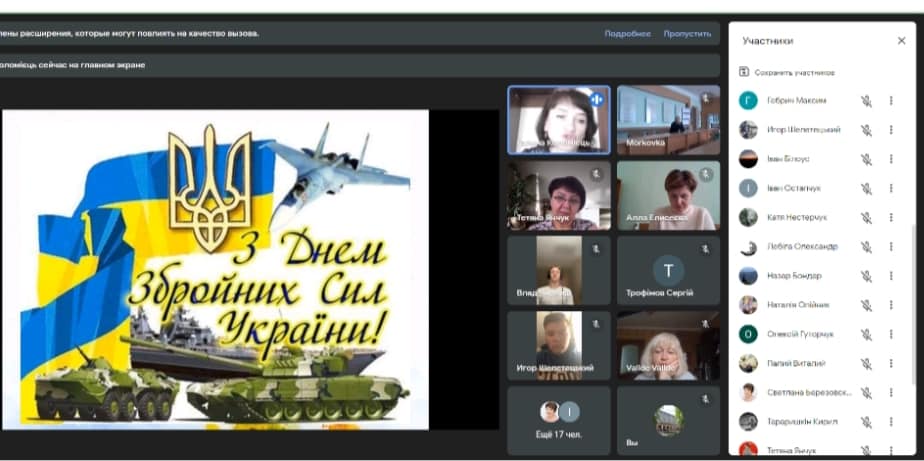This screenshot has width=924, height=461.
Task: Click the muted mic icon beside Папий Виталий
Action: [x=866, y=363]
